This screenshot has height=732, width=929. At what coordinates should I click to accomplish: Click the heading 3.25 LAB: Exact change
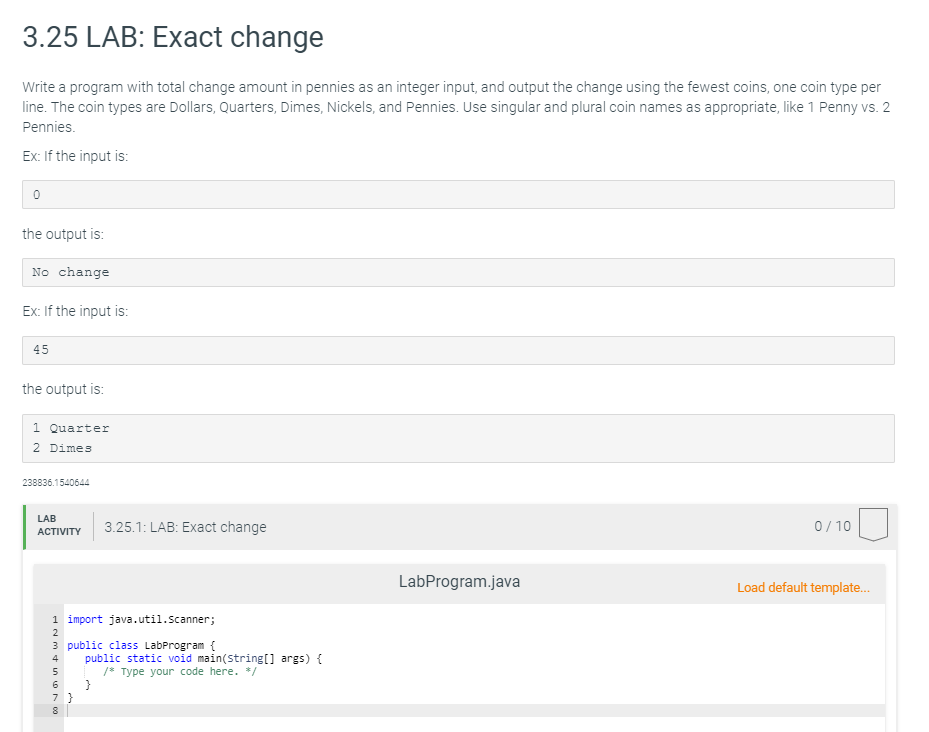pyautogui.click(x=171, y=37)
